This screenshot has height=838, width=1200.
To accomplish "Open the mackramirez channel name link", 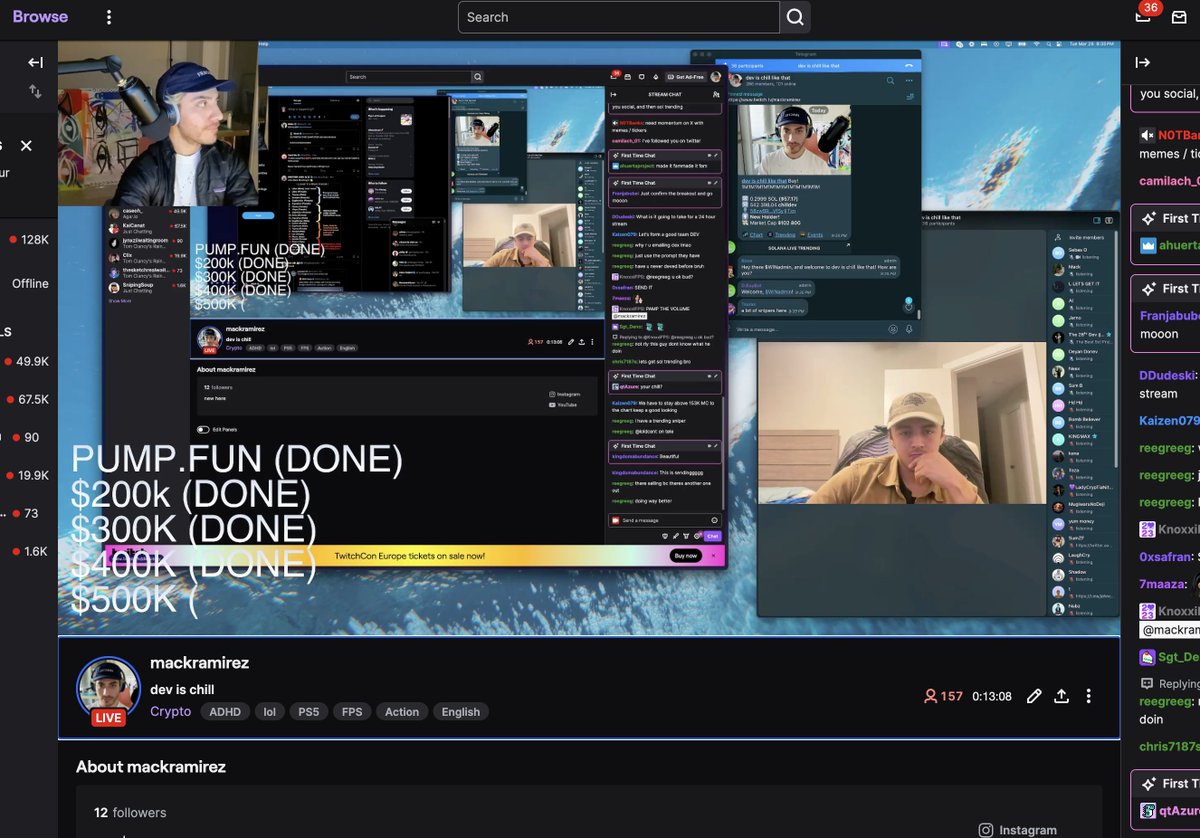I will point(199,663).
